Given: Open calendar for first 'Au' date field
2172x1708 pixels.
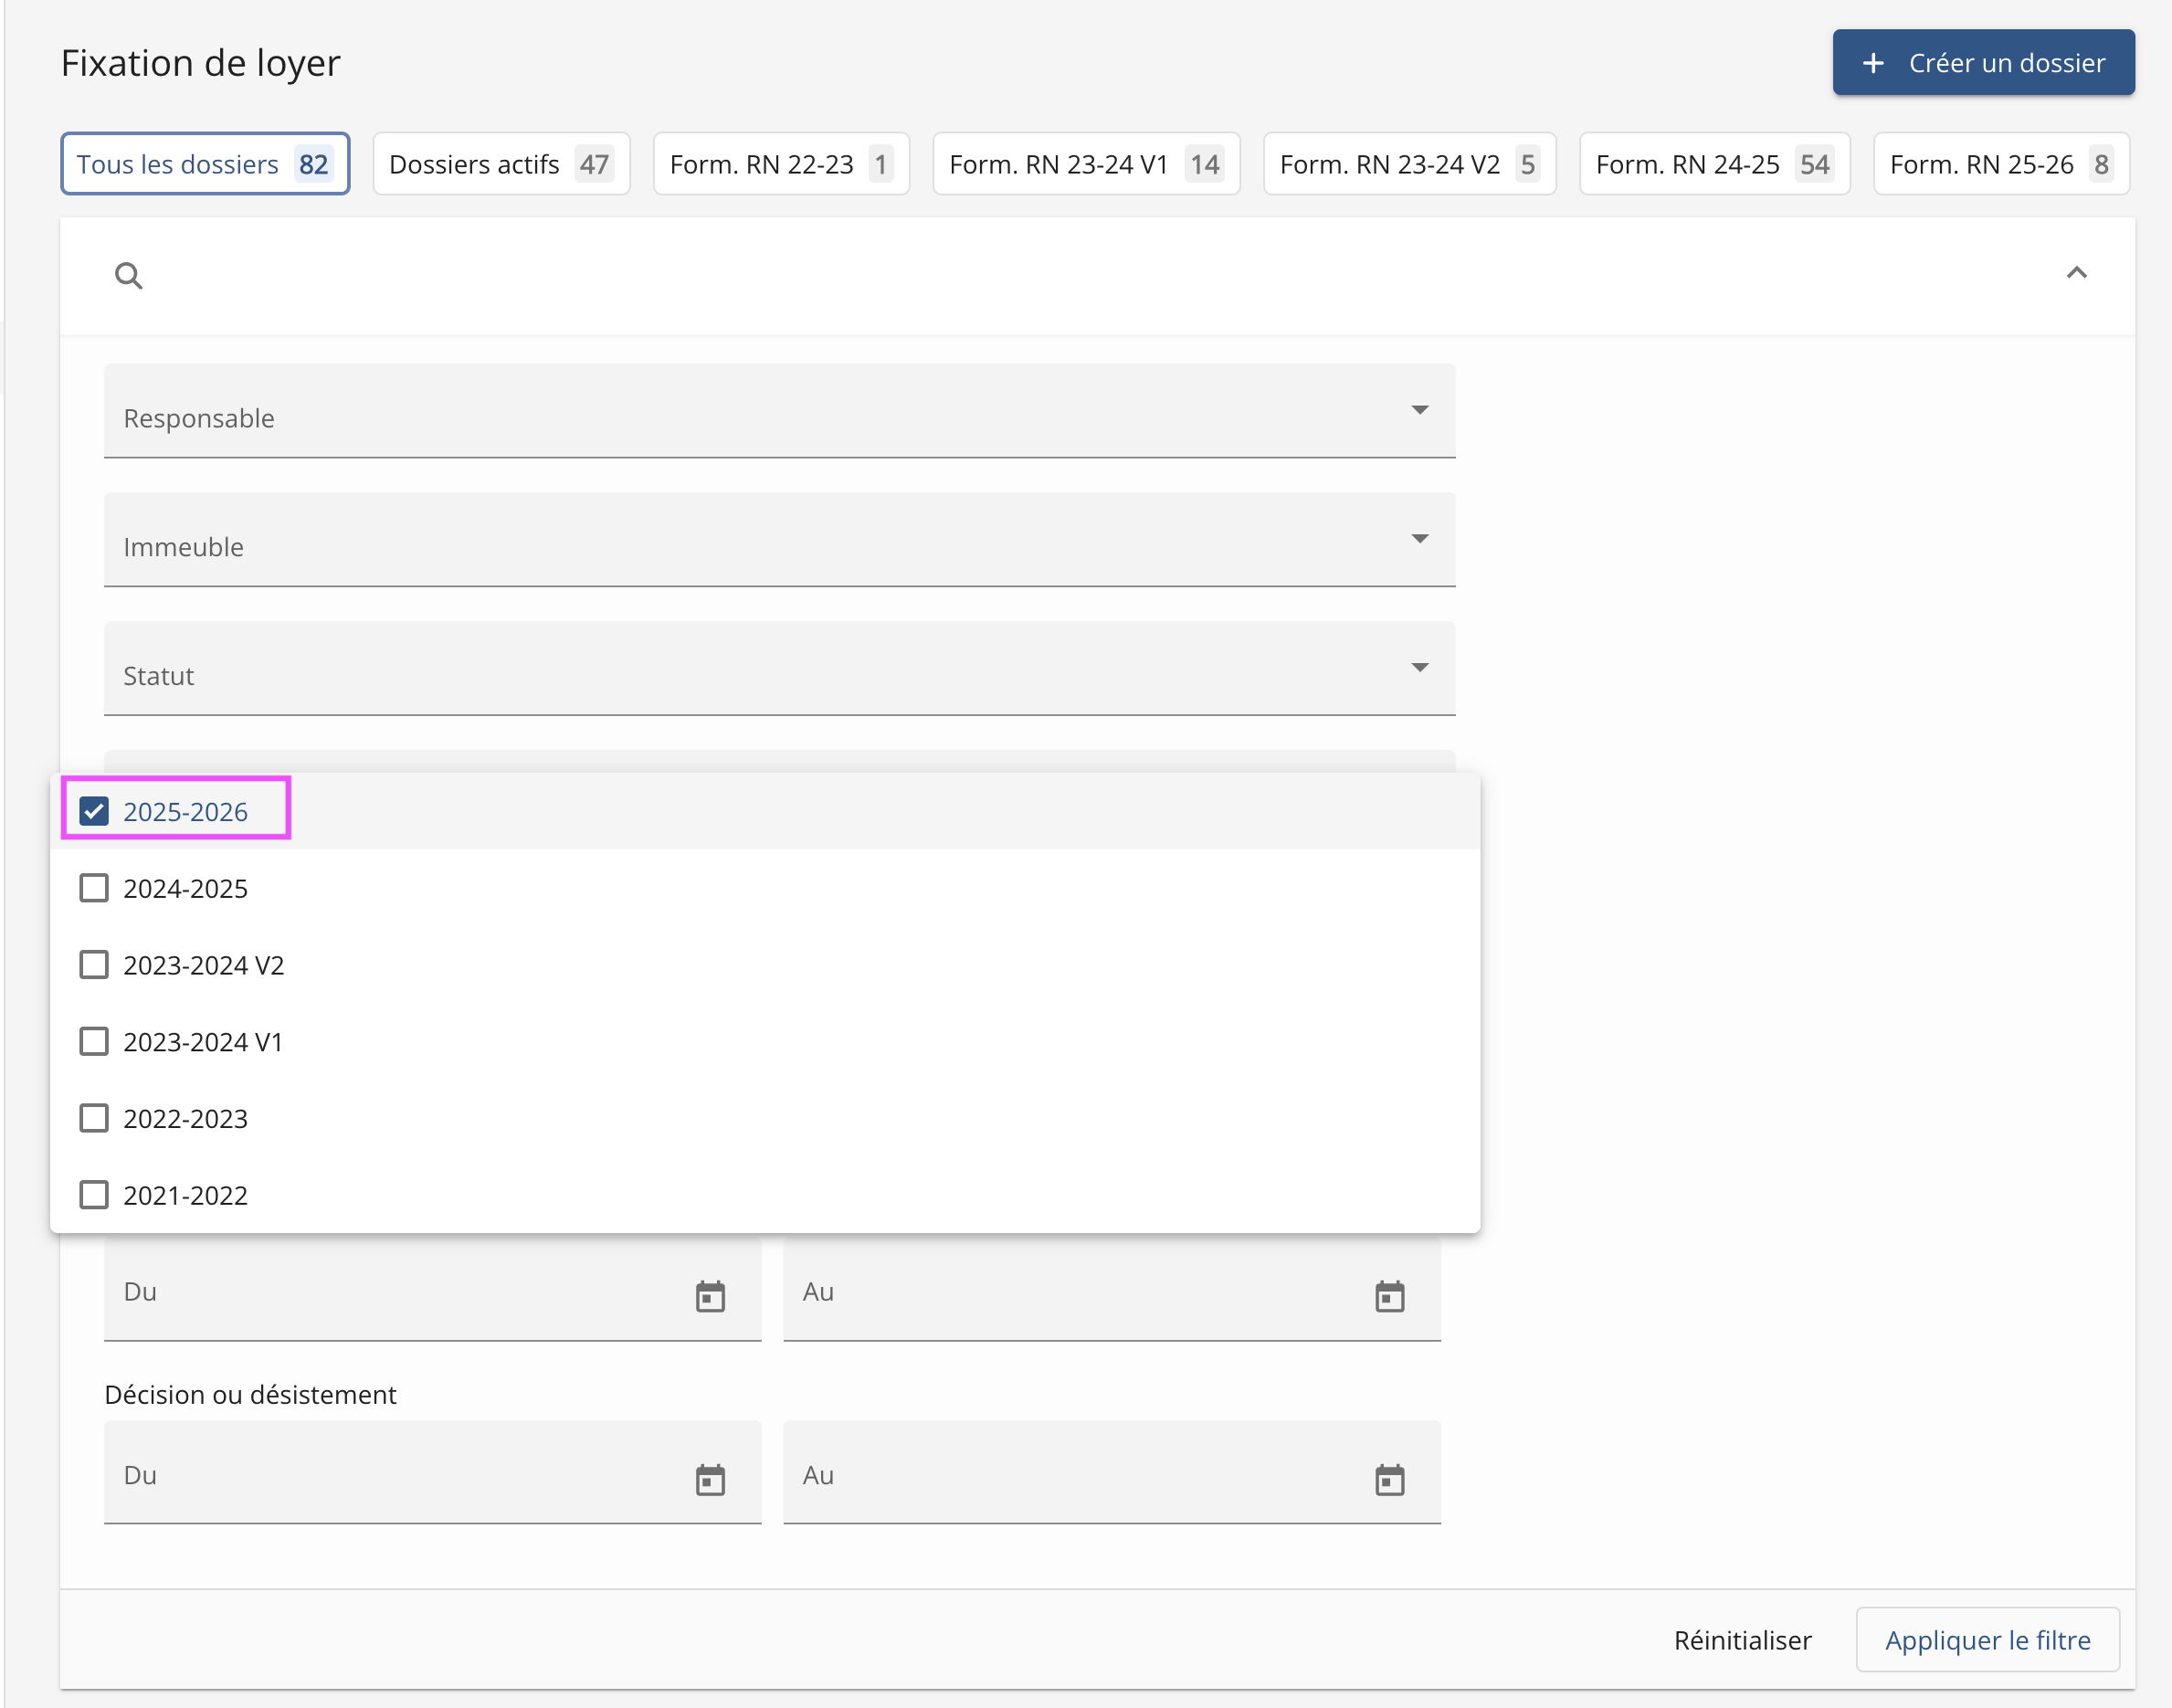Looking at the screenshot, I should (1389, 1296).
